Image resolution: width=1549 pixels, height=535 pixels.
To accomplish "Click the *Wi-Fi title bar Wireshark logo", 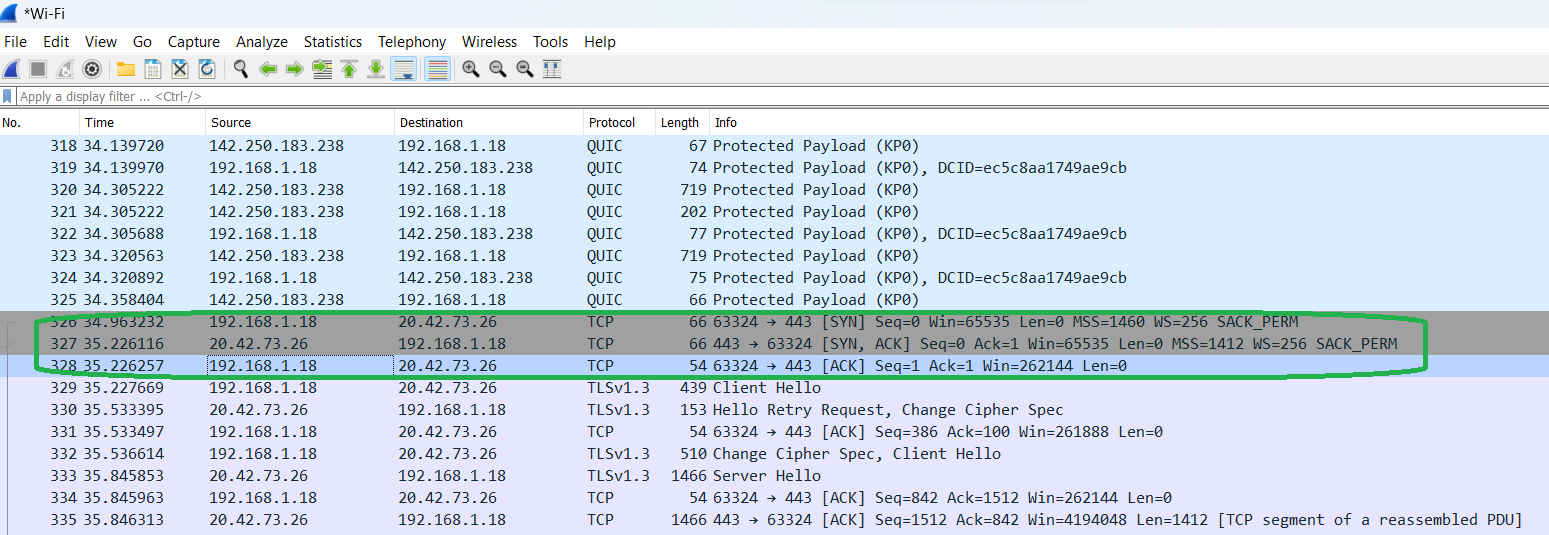I will click(10, 13).
